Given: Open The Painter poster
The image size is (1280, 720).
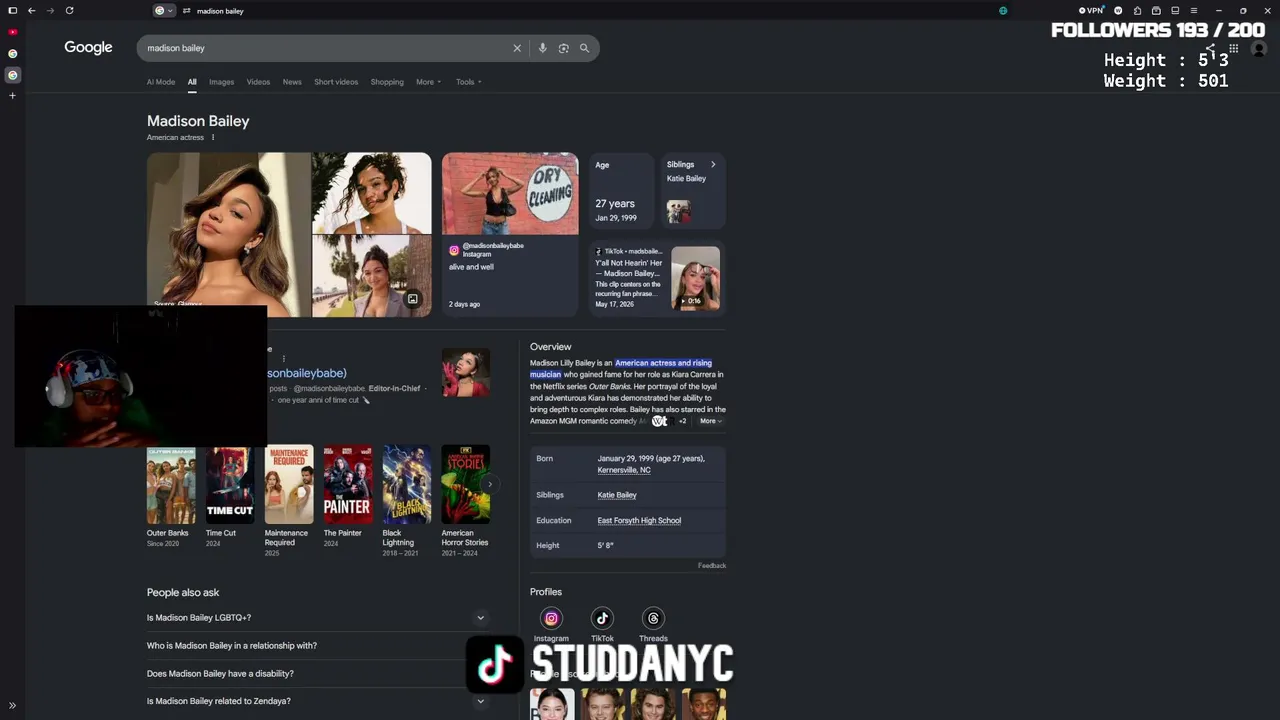Looking at the screenshot, I should pos(348,484).
